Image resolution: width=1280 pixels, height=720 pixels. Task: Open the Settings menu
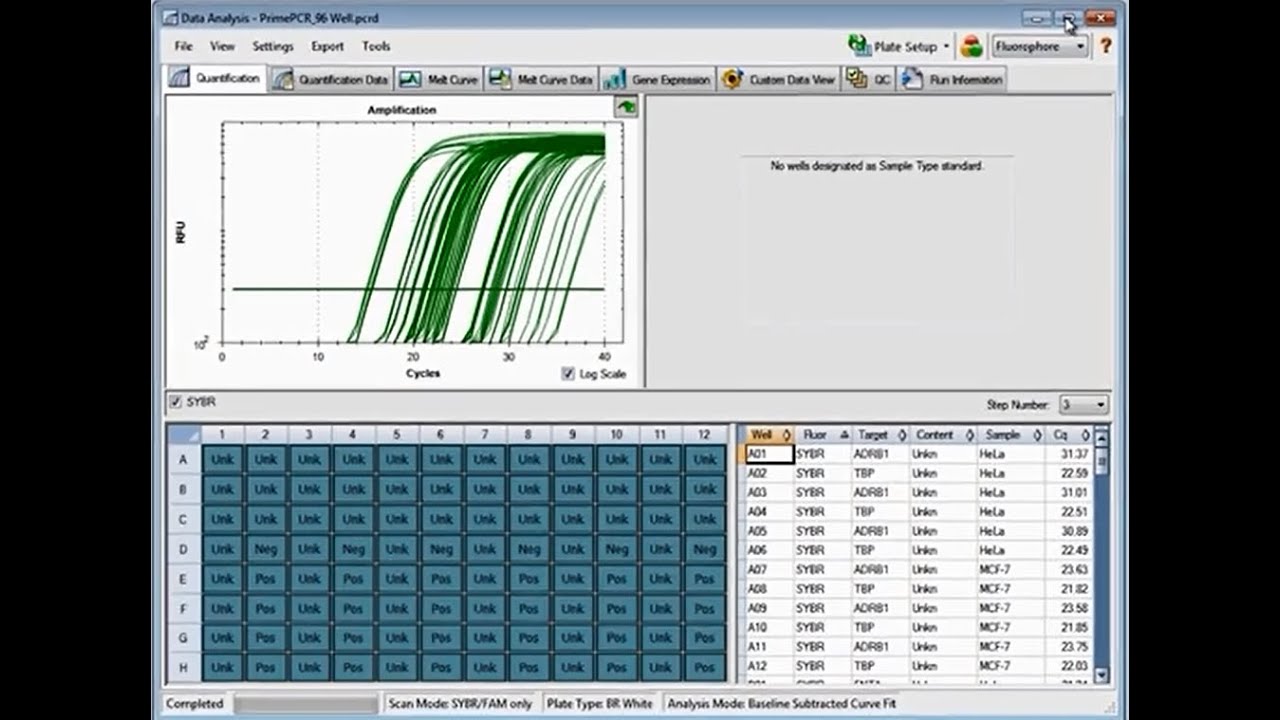[x=273, y=46]
